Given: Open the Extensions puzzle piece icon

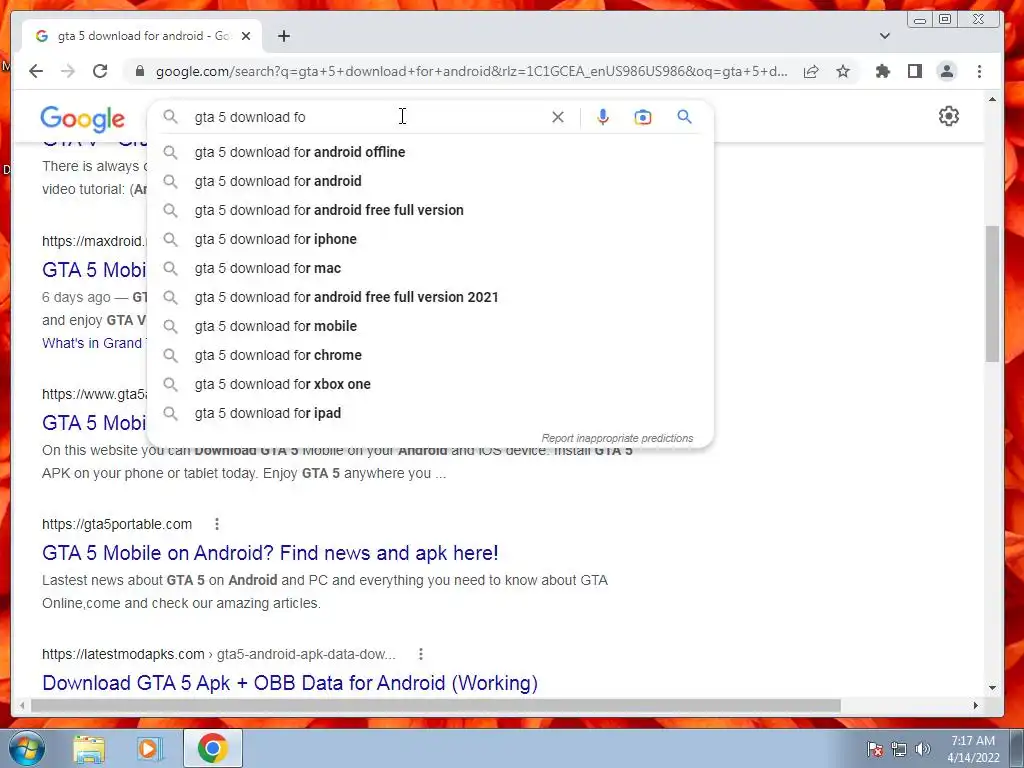Looking at the screenshot, I should click(x=883, y=71).
